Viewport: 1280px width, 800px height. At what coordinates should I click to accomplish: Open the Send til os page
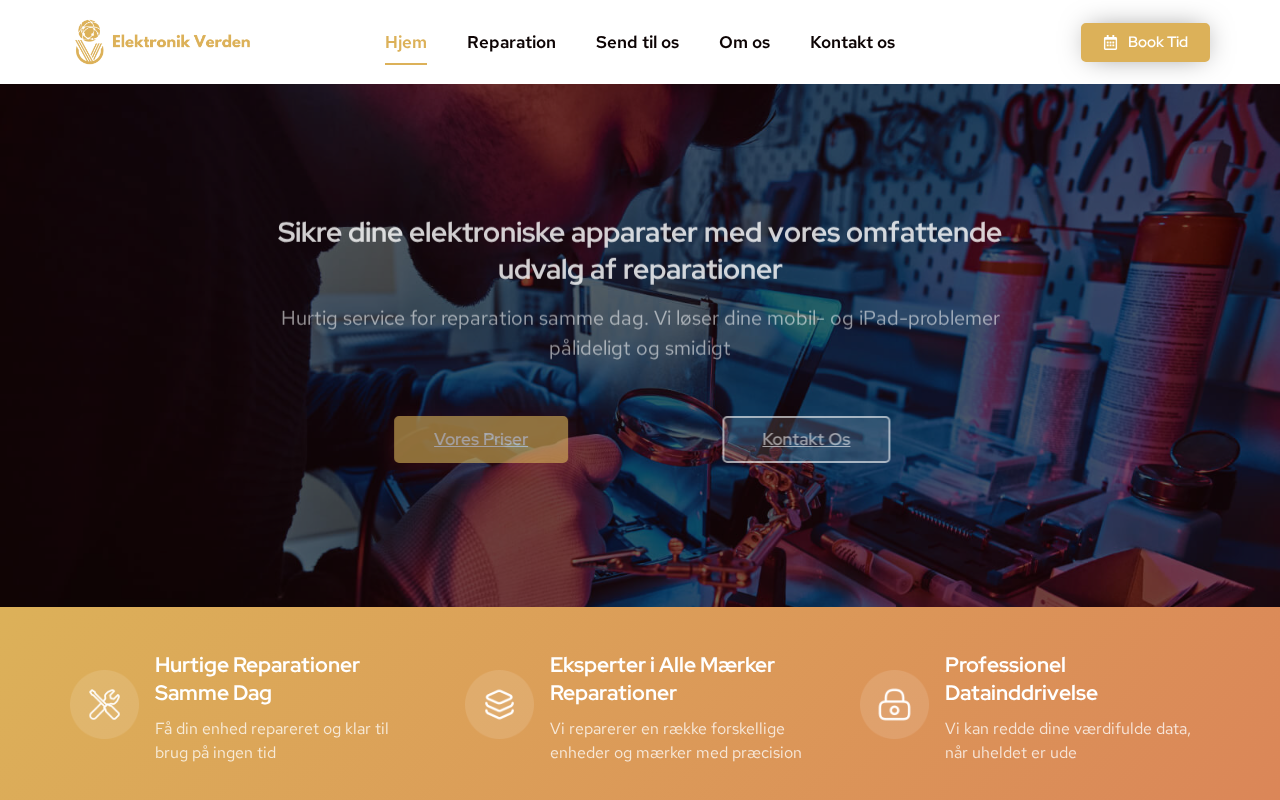point(637,42)
